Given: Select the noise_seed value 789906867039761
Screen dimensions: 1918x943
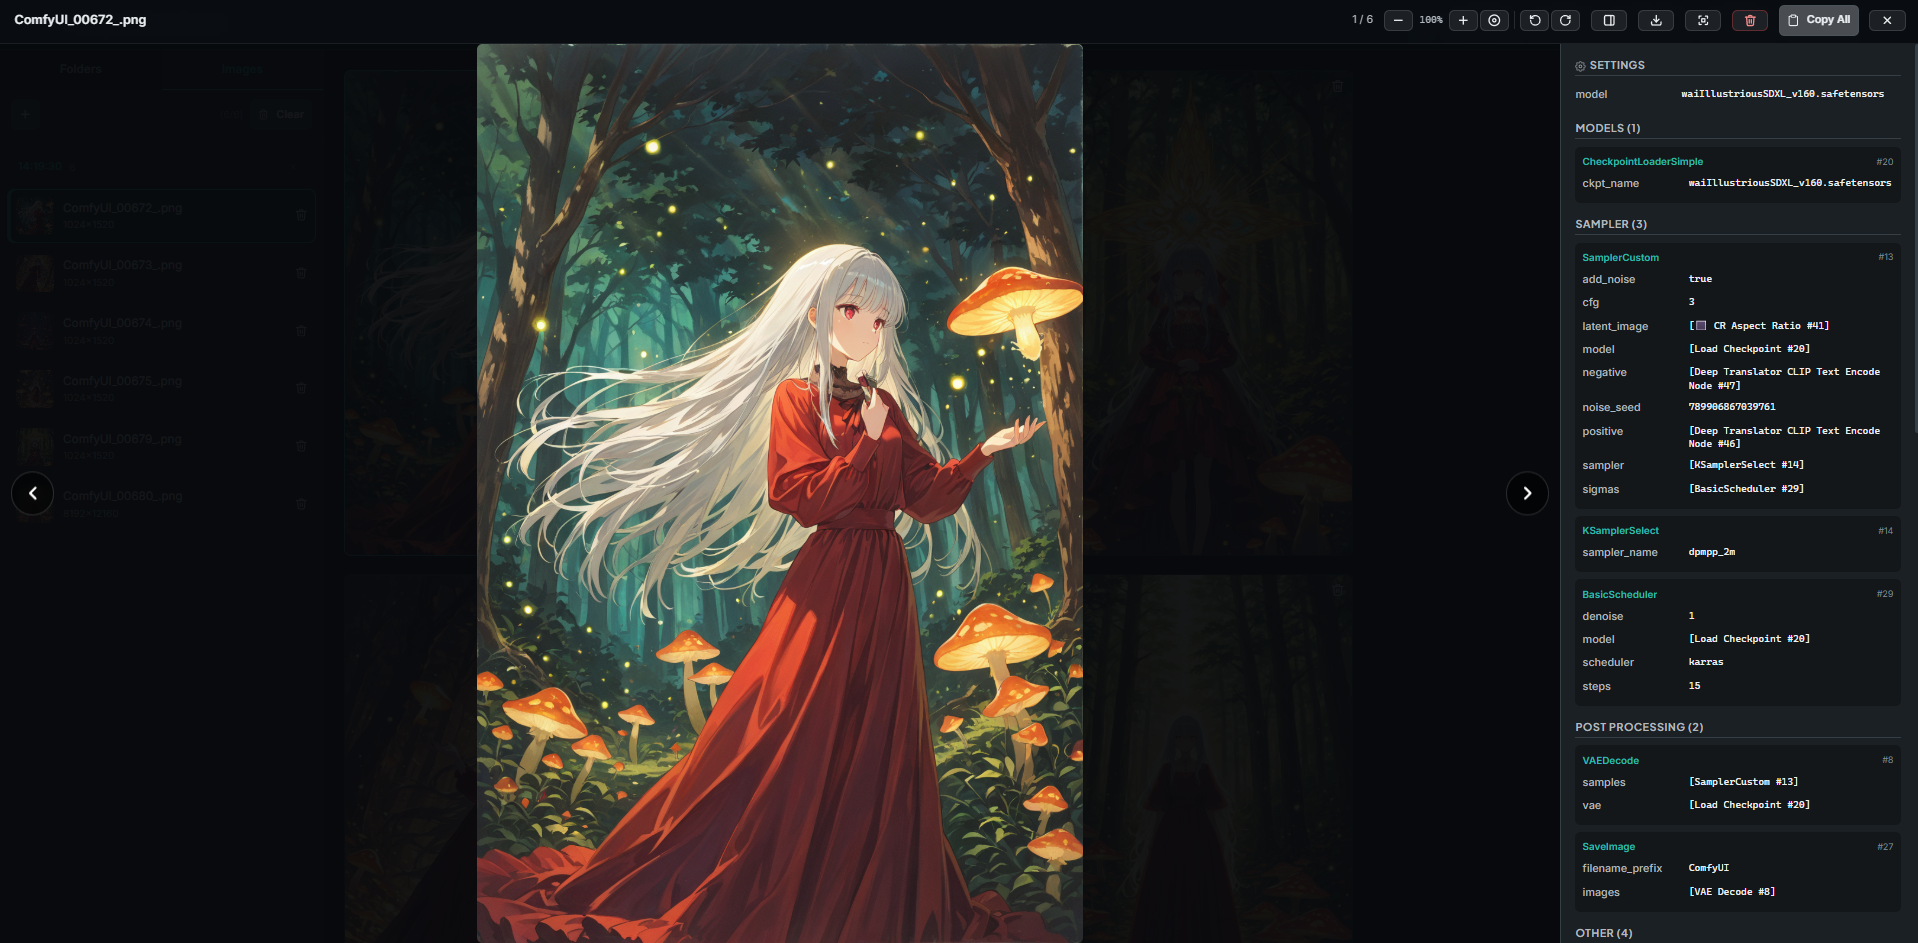Looking at the screenshot, I should [1732, 407].
